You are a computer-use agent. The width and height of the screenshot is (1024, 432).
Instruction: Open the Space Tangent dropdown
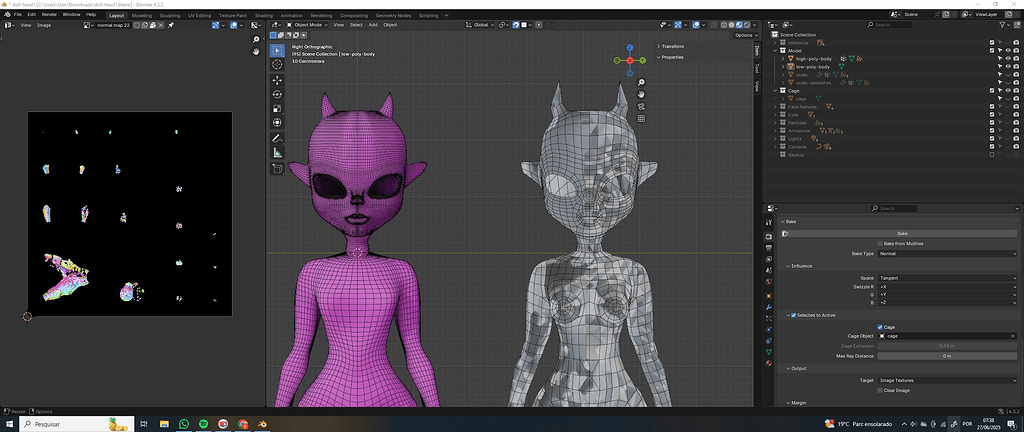(x=947, y=278)
